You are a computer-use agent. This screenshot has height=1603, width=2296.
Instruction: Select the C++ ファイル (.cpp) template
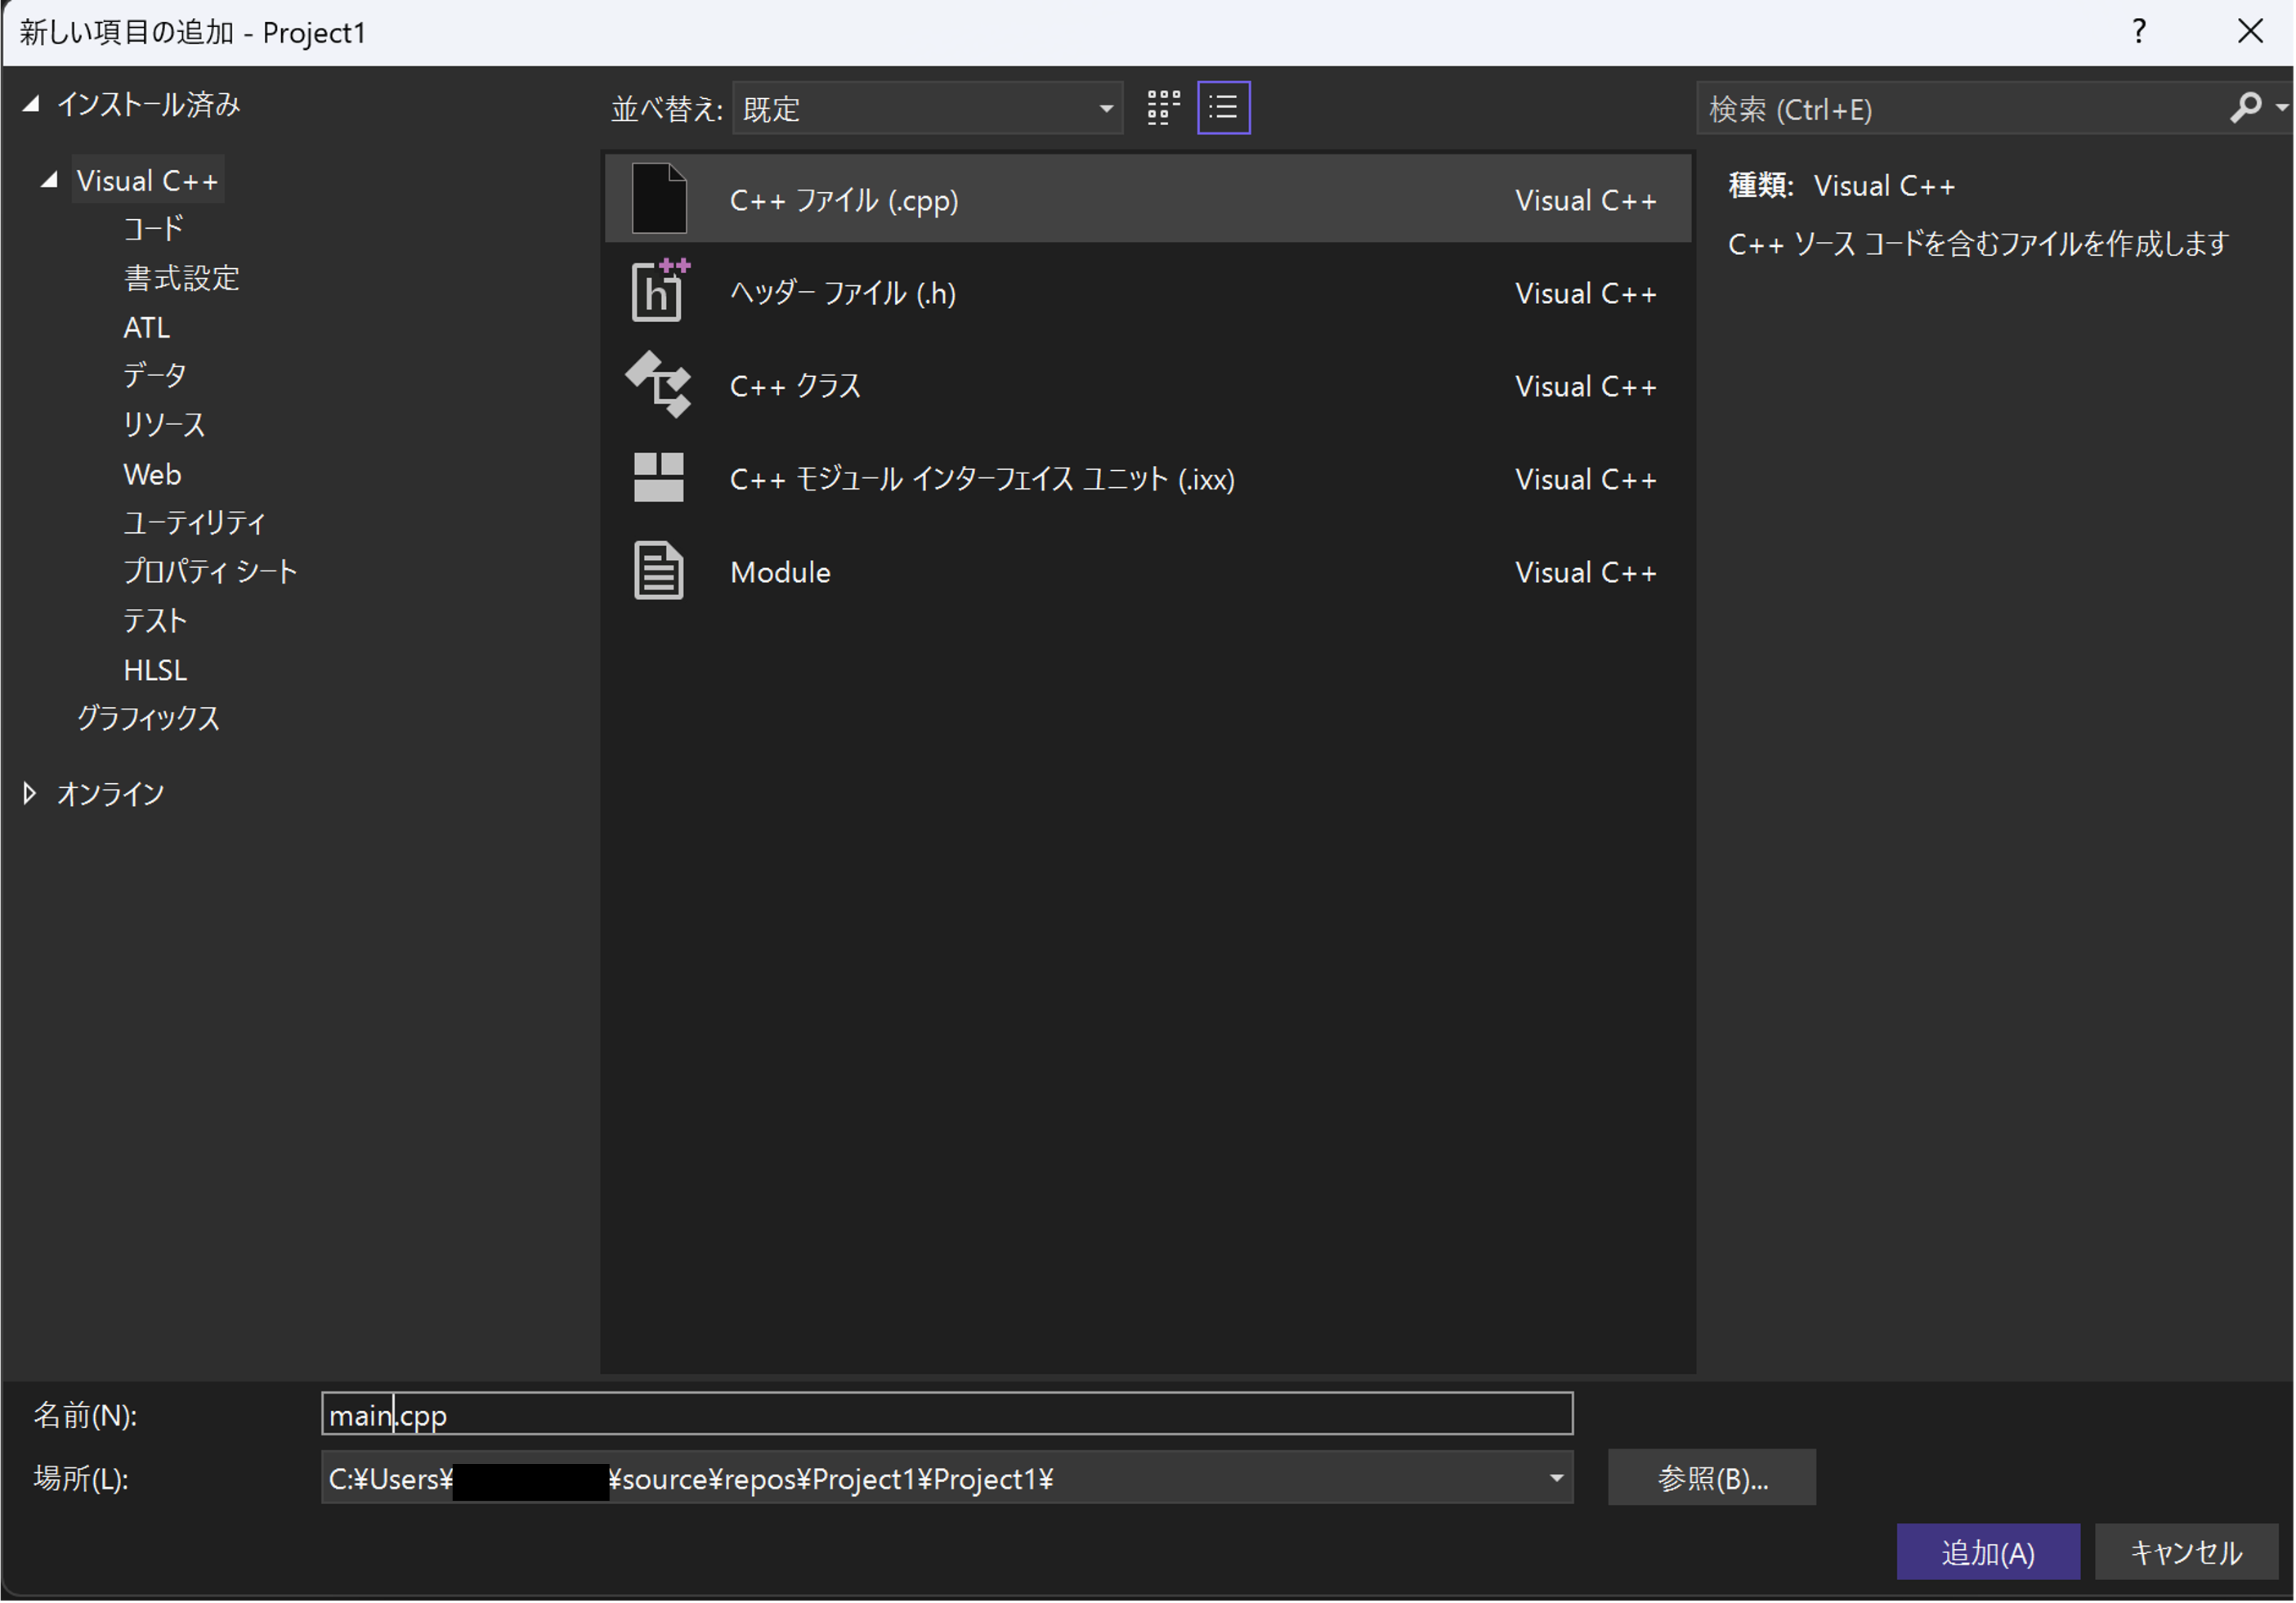point(1148,198)
